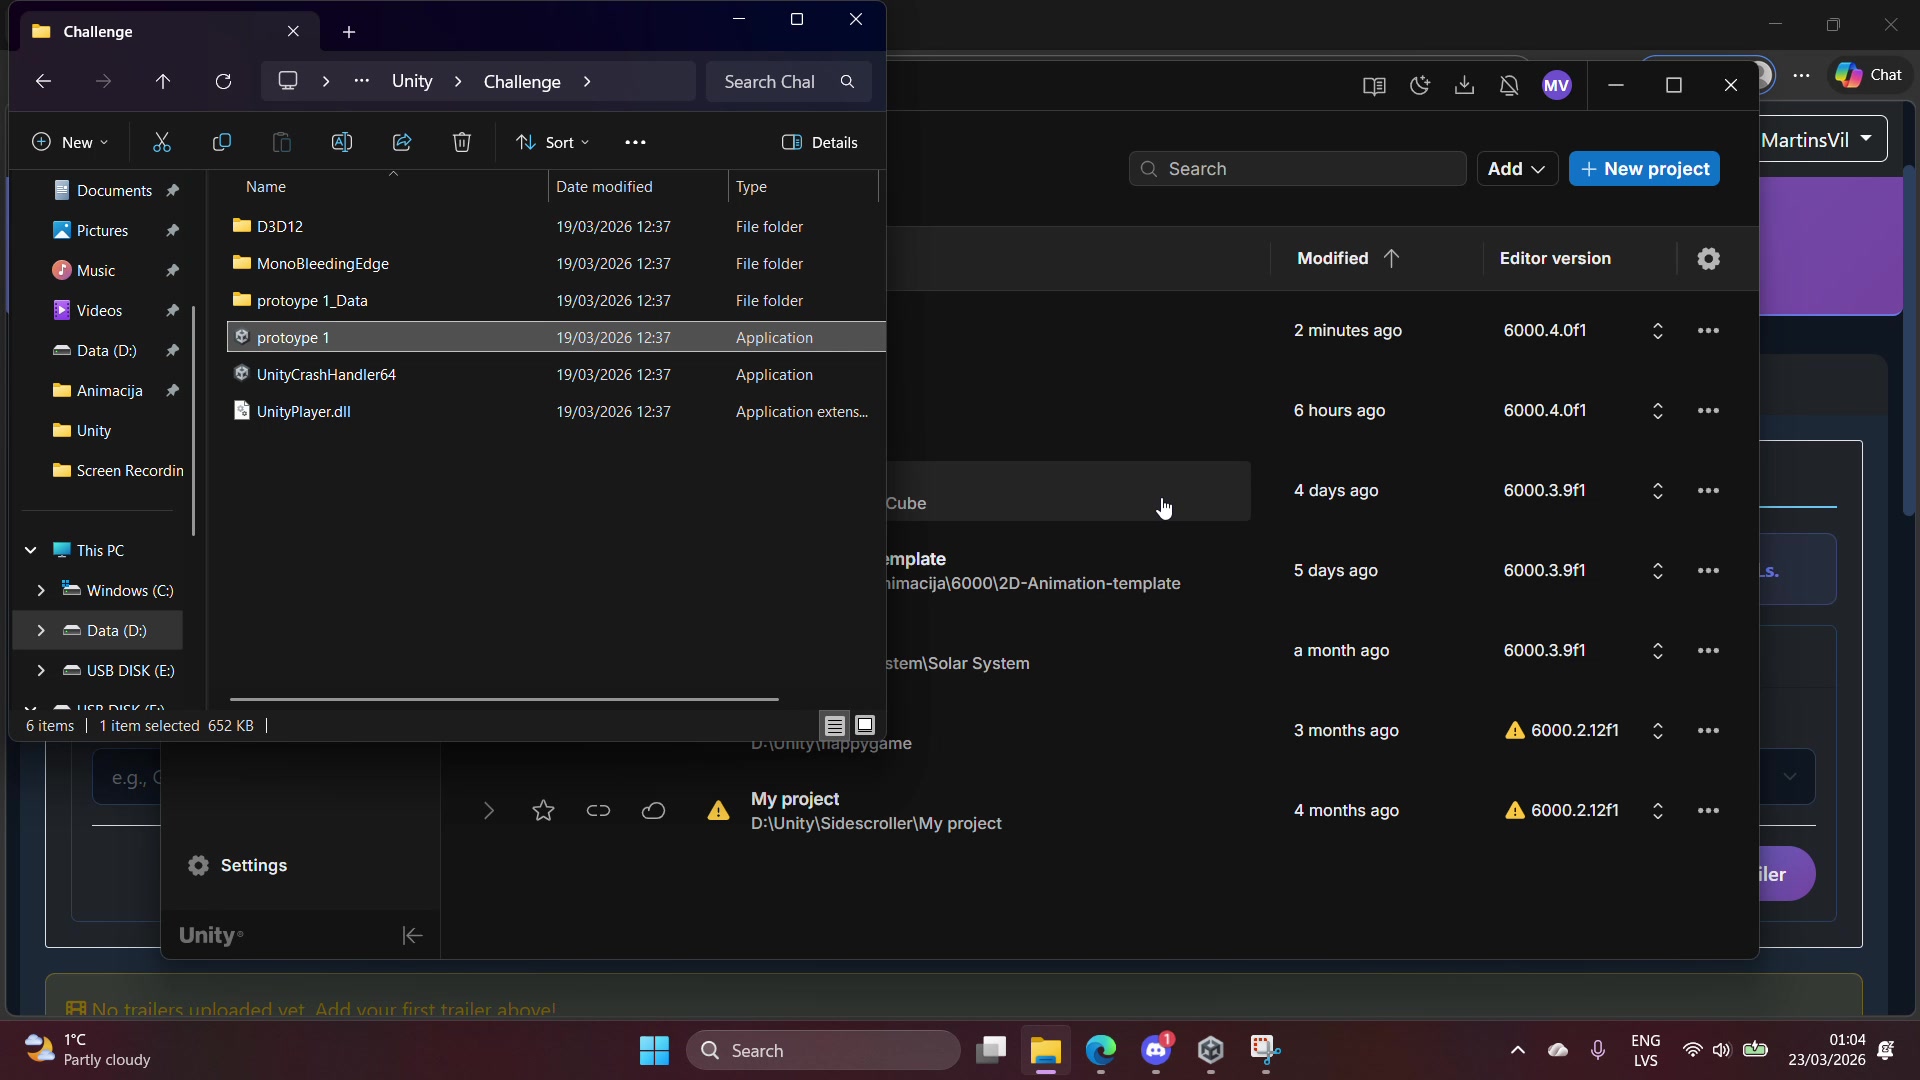Click the Delete trash can icon
Image resolution: width=1920 pixels, height=1080 pixels.
pyautogui.click(x=462, y=142)
